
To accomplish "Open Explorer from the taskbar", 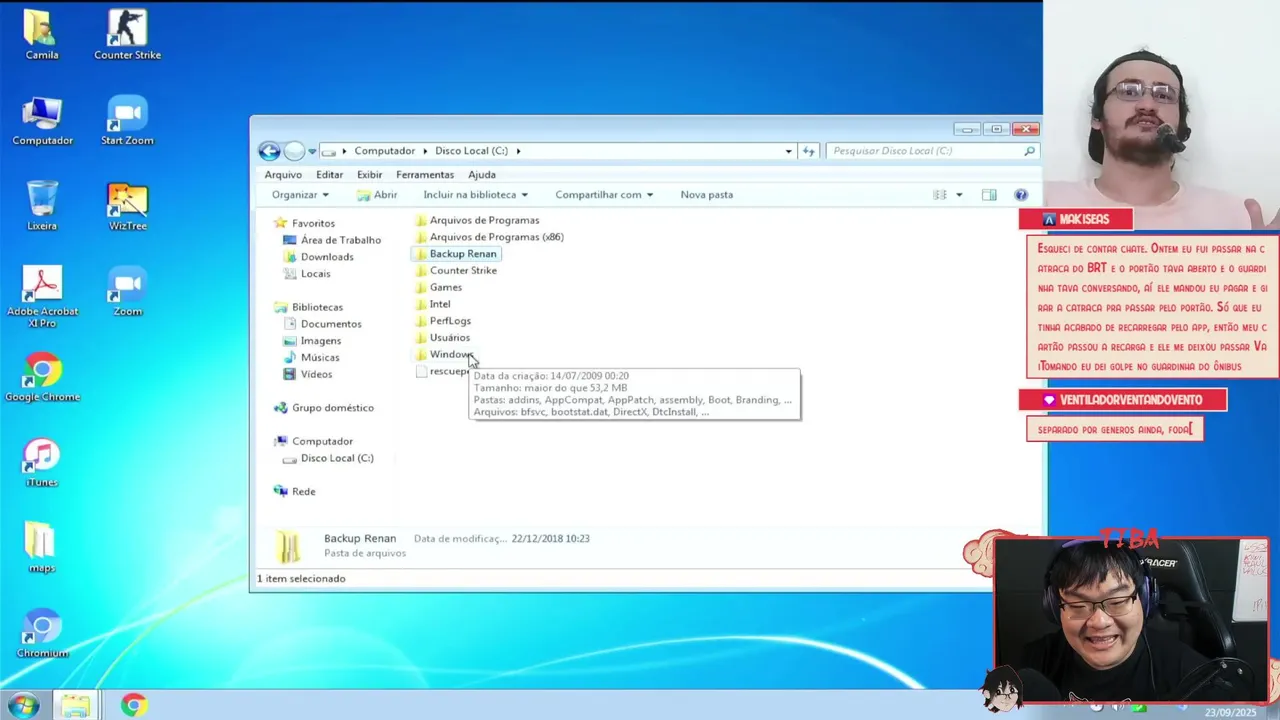I will 76,706.
